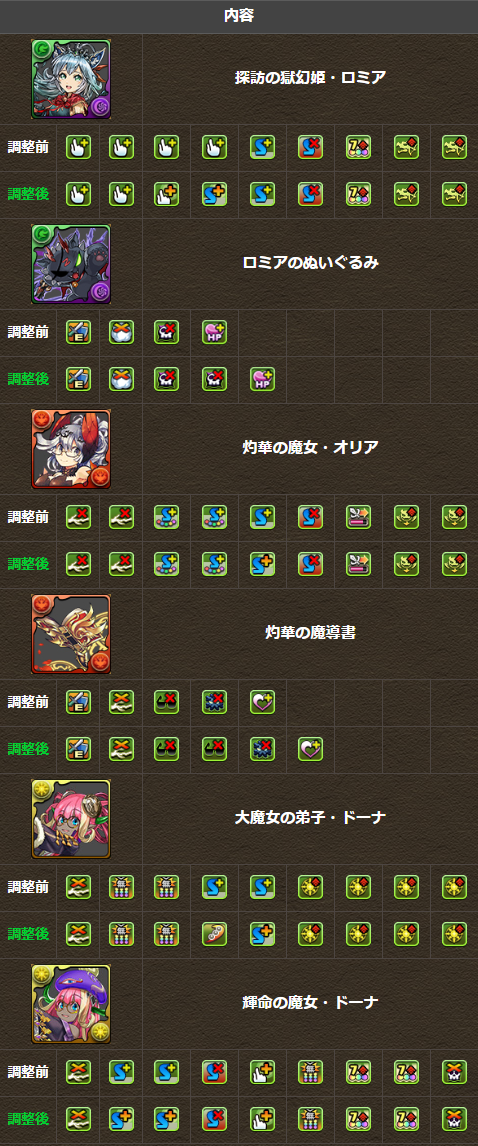Click the 大魔女の弟子・ドーナ portrait
478x1146 pixels.
pyautogui.click(x=71, y=819)
